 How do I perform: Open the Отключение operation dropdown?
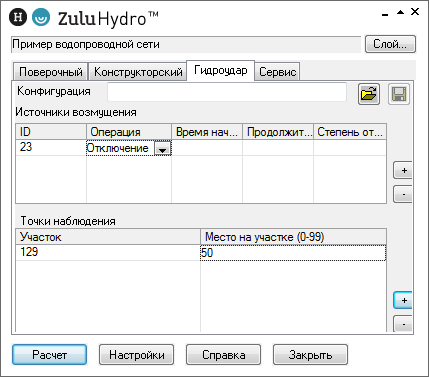[163, 149]
